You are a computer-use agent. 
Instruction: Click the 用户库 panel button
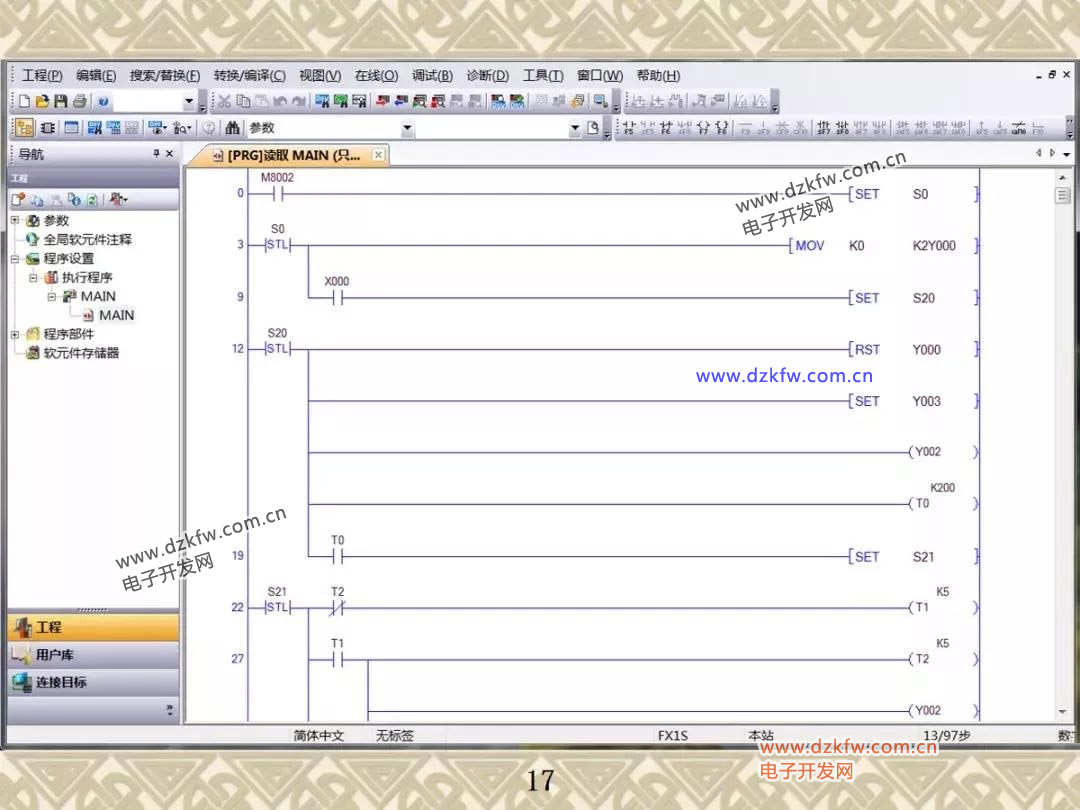[x=55, y=655]
